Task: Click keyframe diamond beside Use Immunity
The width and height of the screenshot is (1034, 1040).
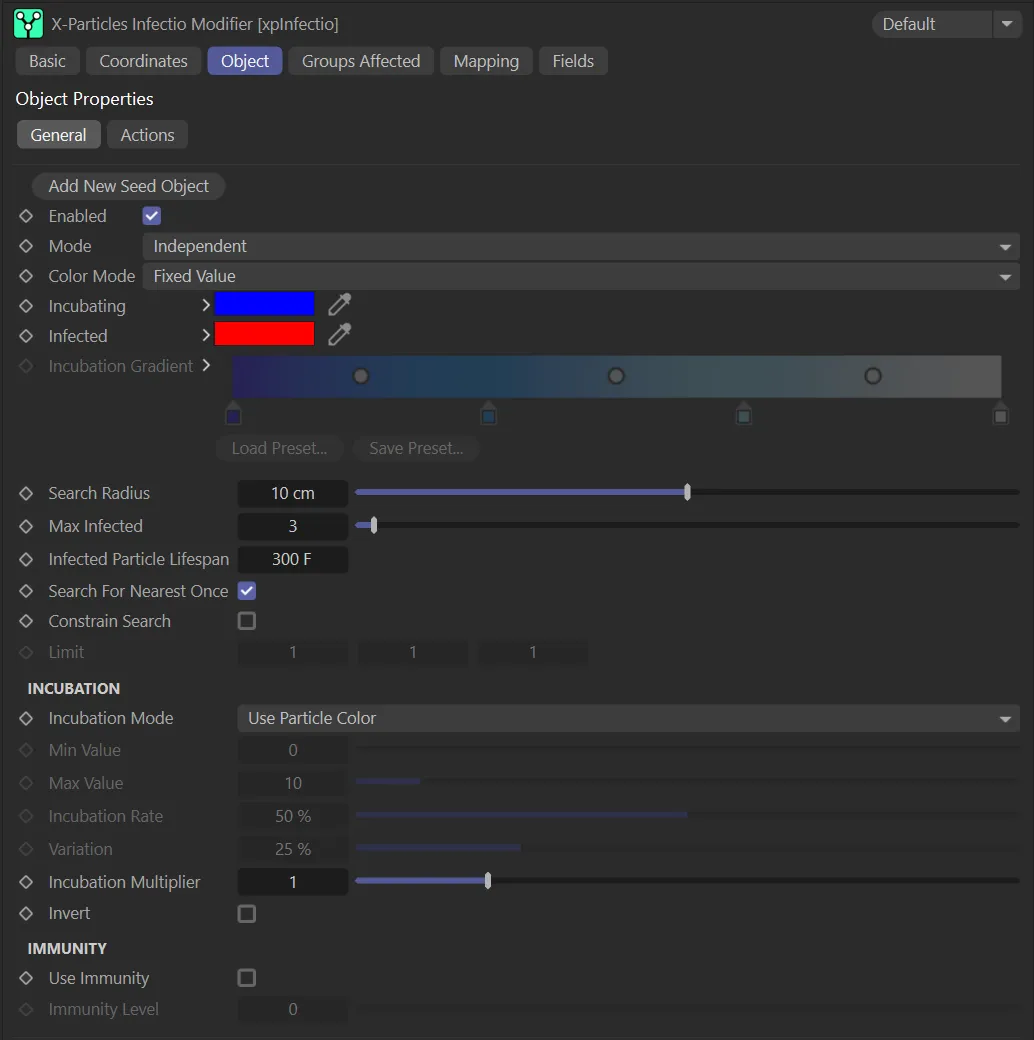Action: pos(27,978)
